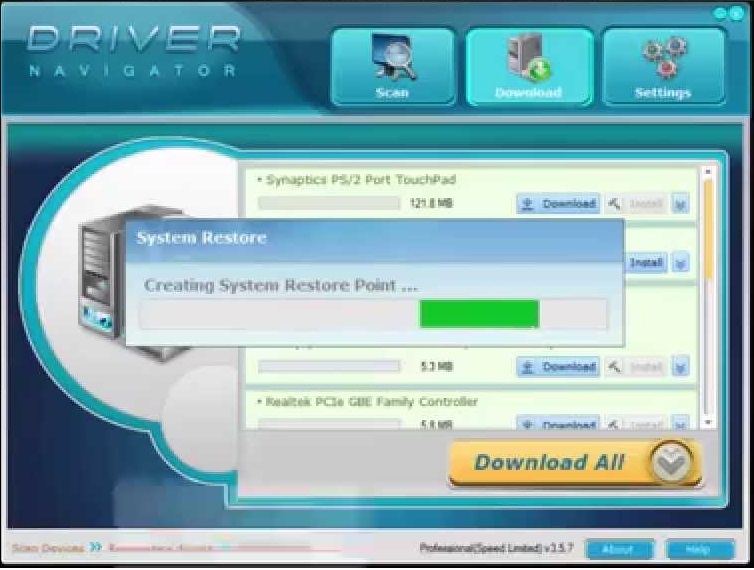Viewport: 754px width, 570px height.
Task: Click the orange driver list scrollbar thumb
Action: pos(708,229)
